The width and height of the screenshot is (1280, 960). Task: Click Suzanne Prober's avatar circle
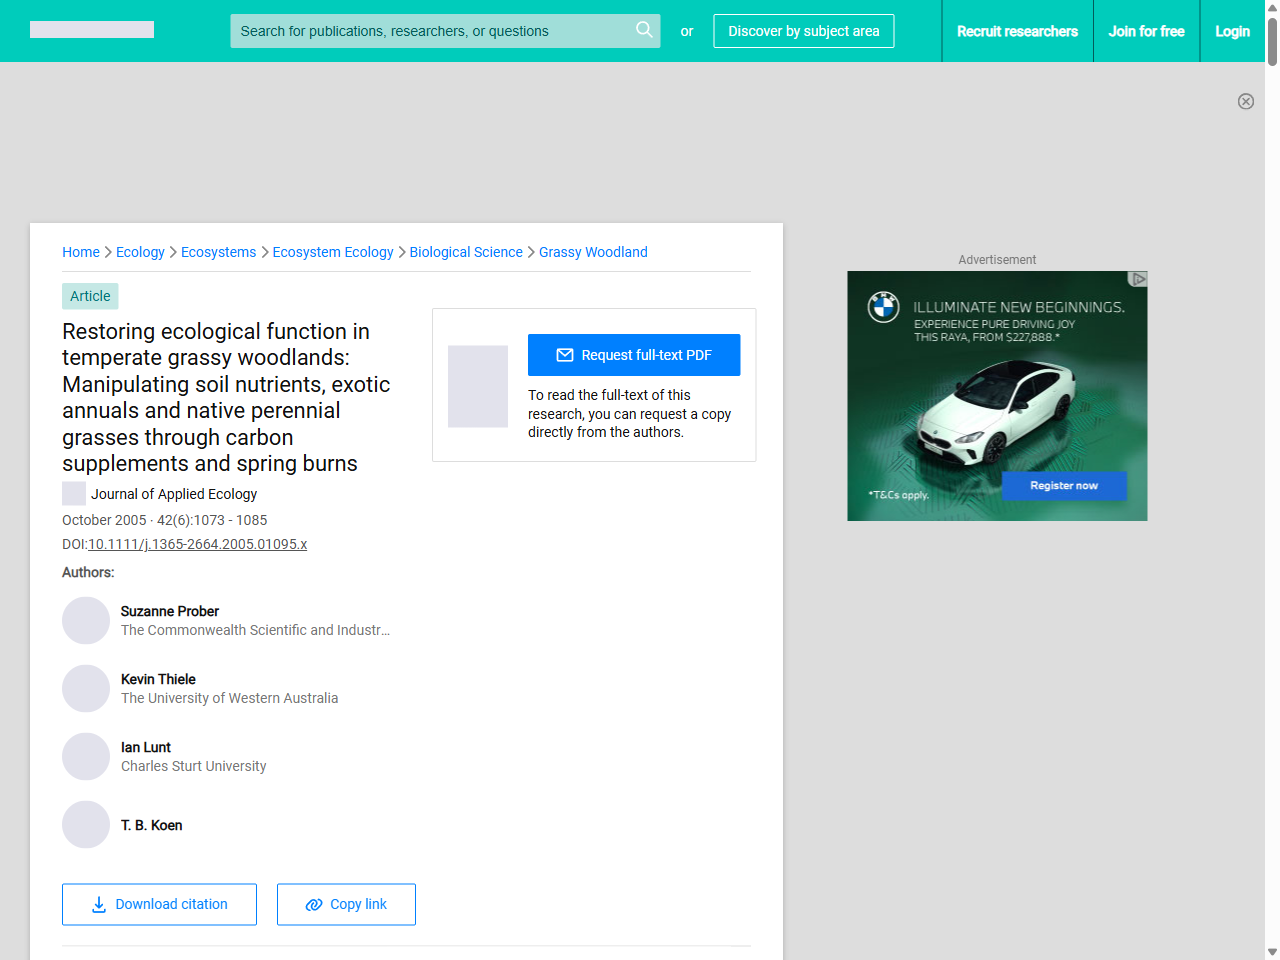coord(86,620)
